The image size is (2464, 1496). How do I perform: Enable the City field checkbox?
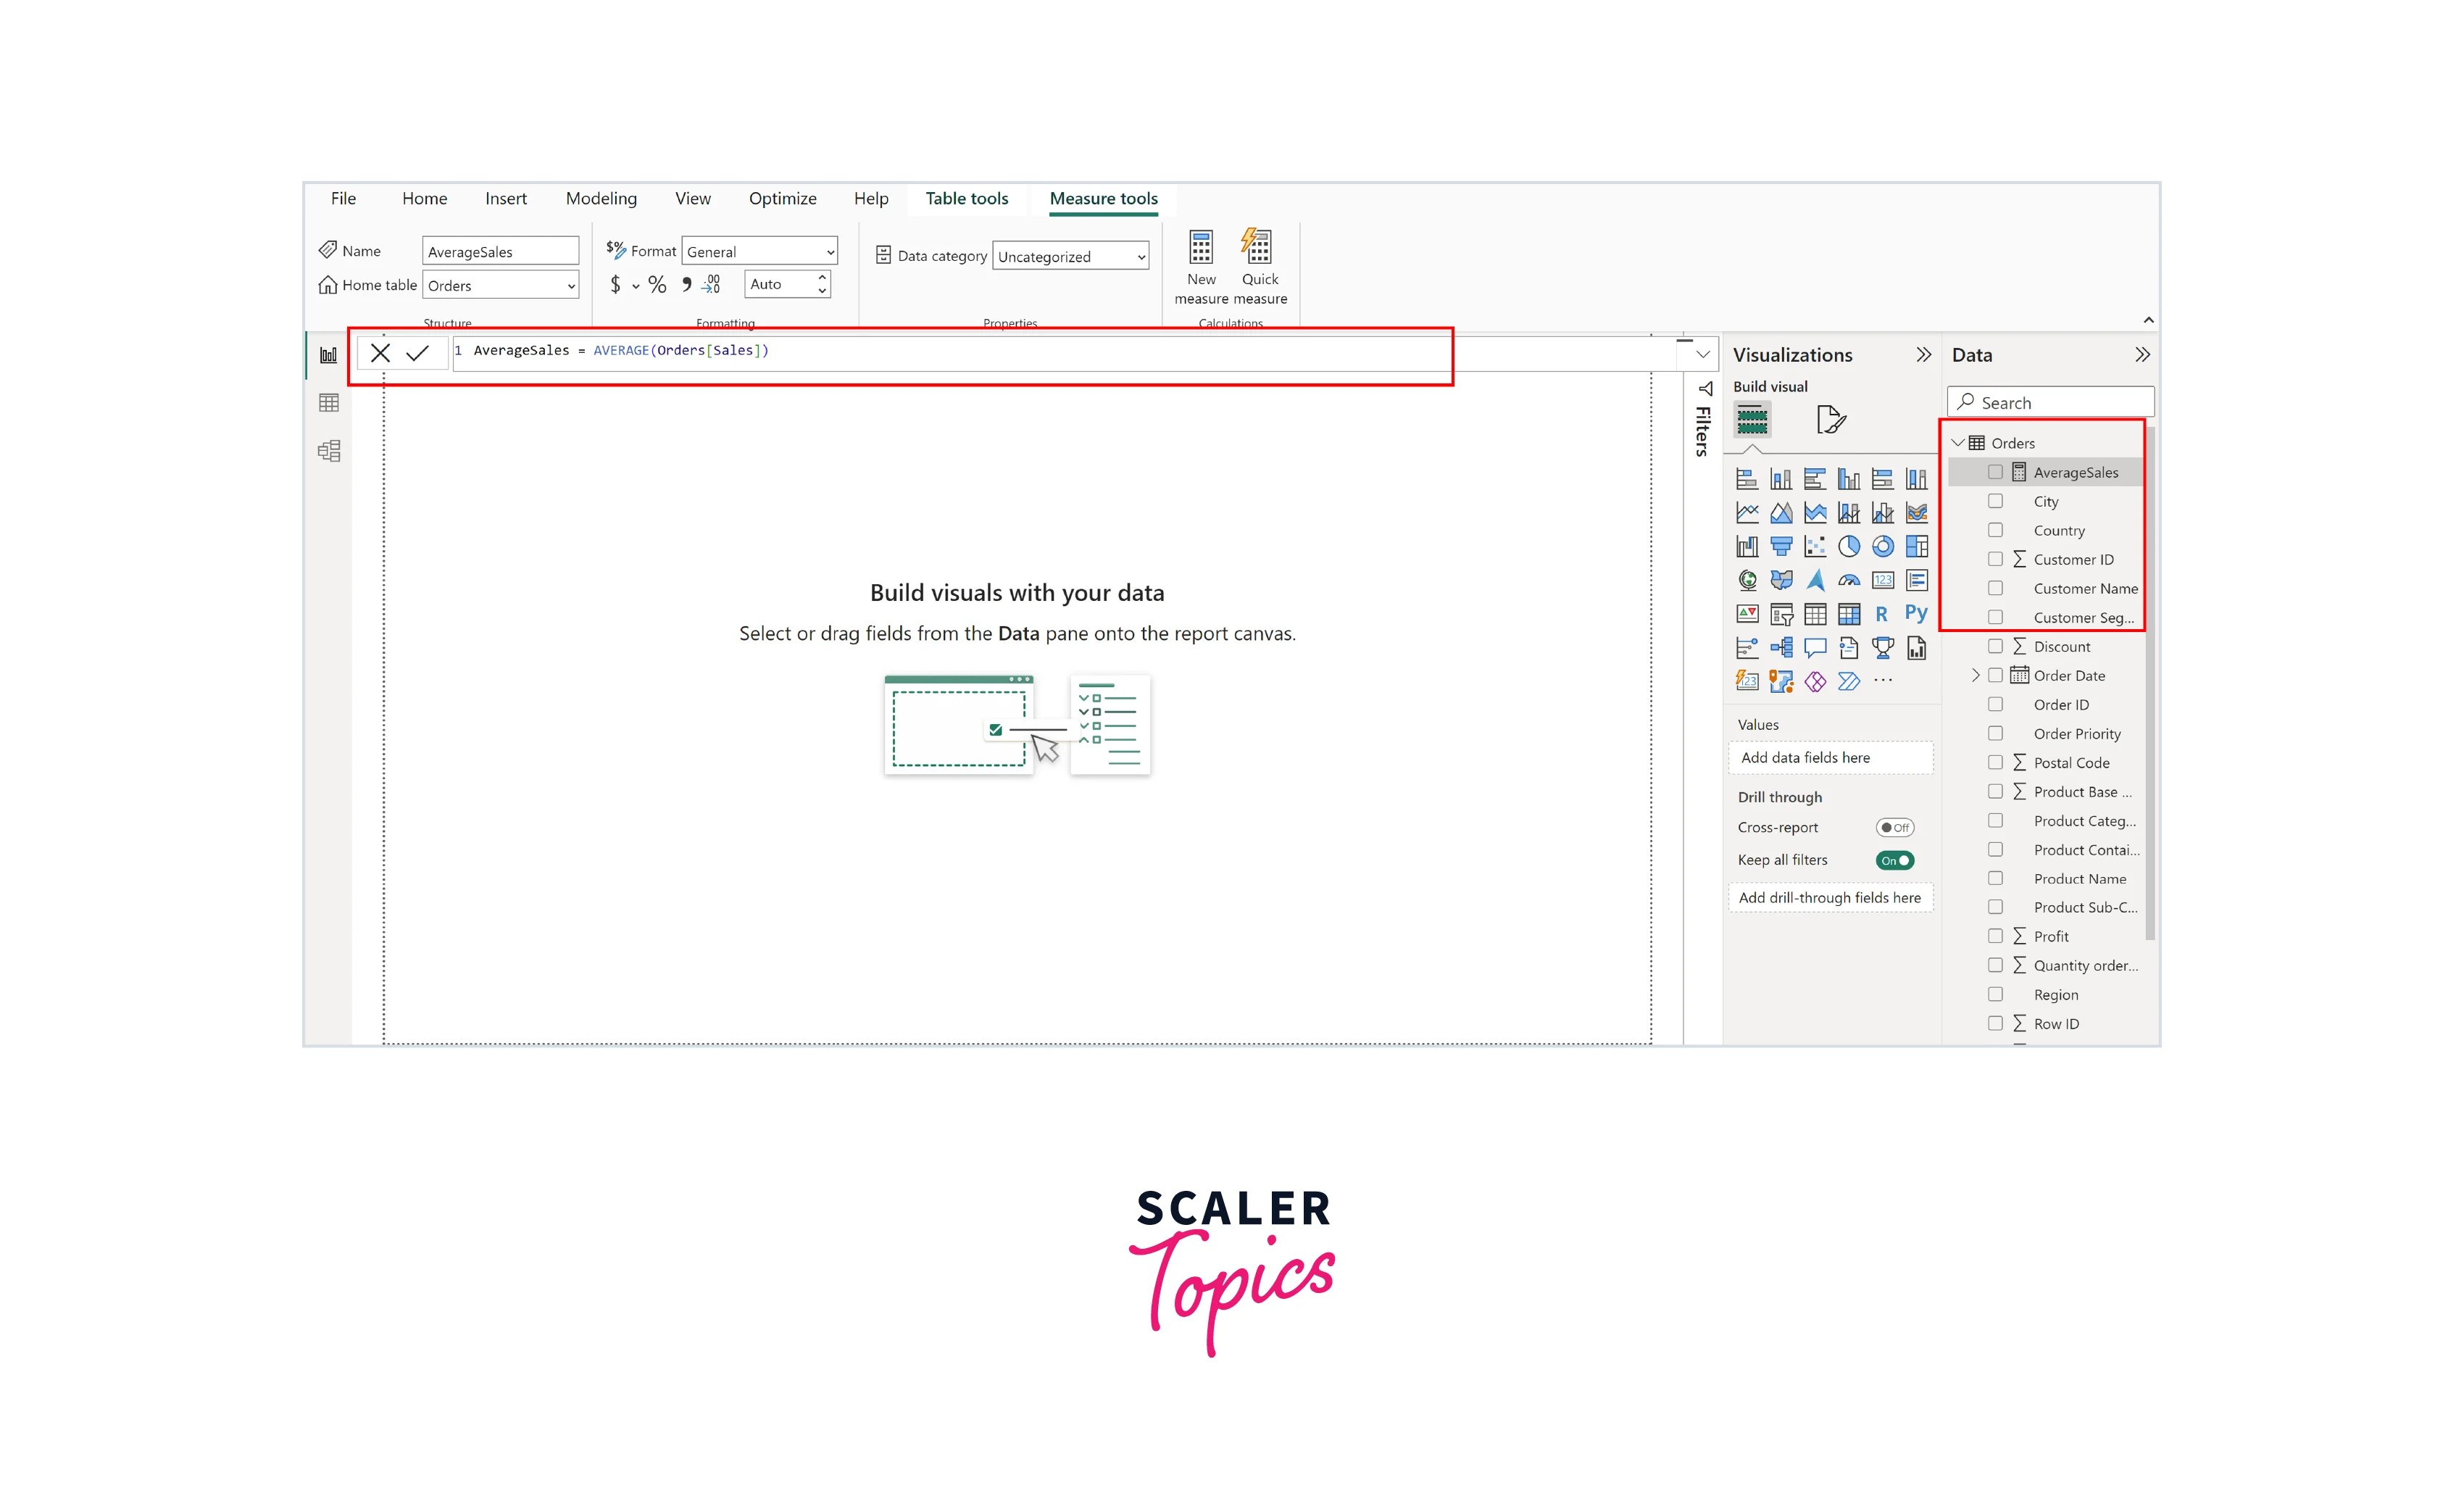coord(1996,501)
